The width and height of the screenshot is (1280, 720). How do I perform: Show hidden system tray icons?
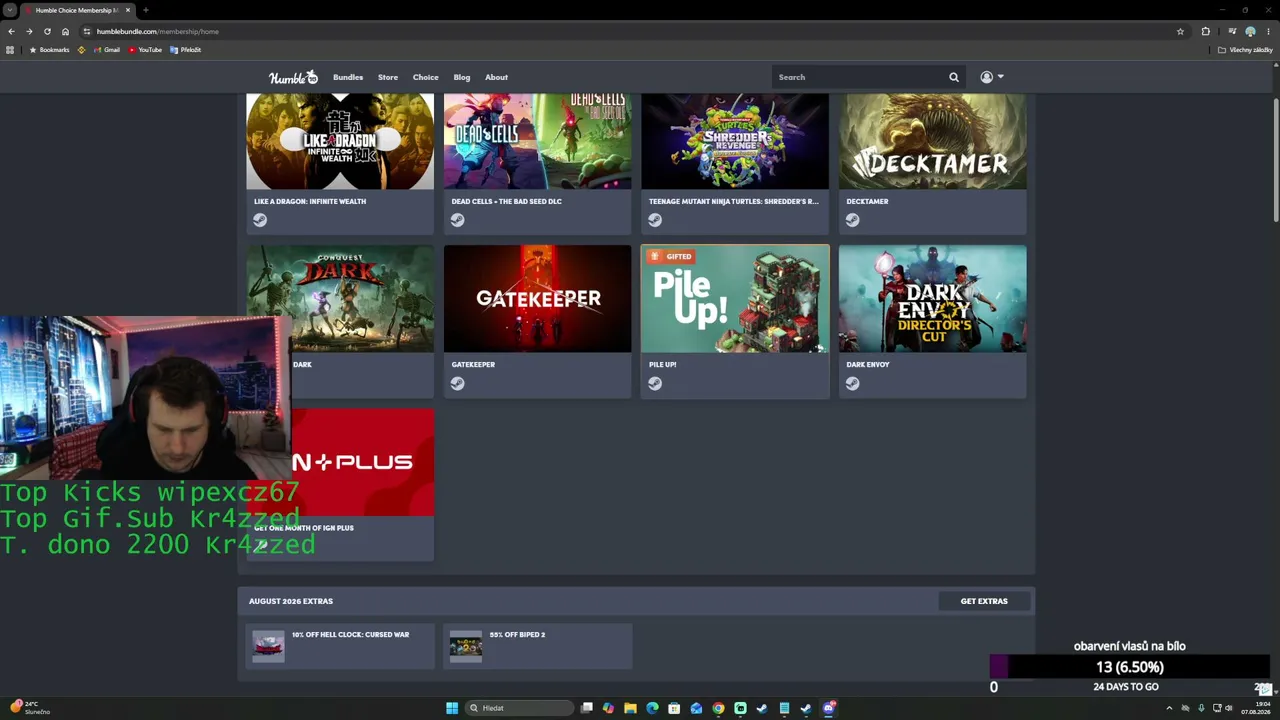(1169, 708)
